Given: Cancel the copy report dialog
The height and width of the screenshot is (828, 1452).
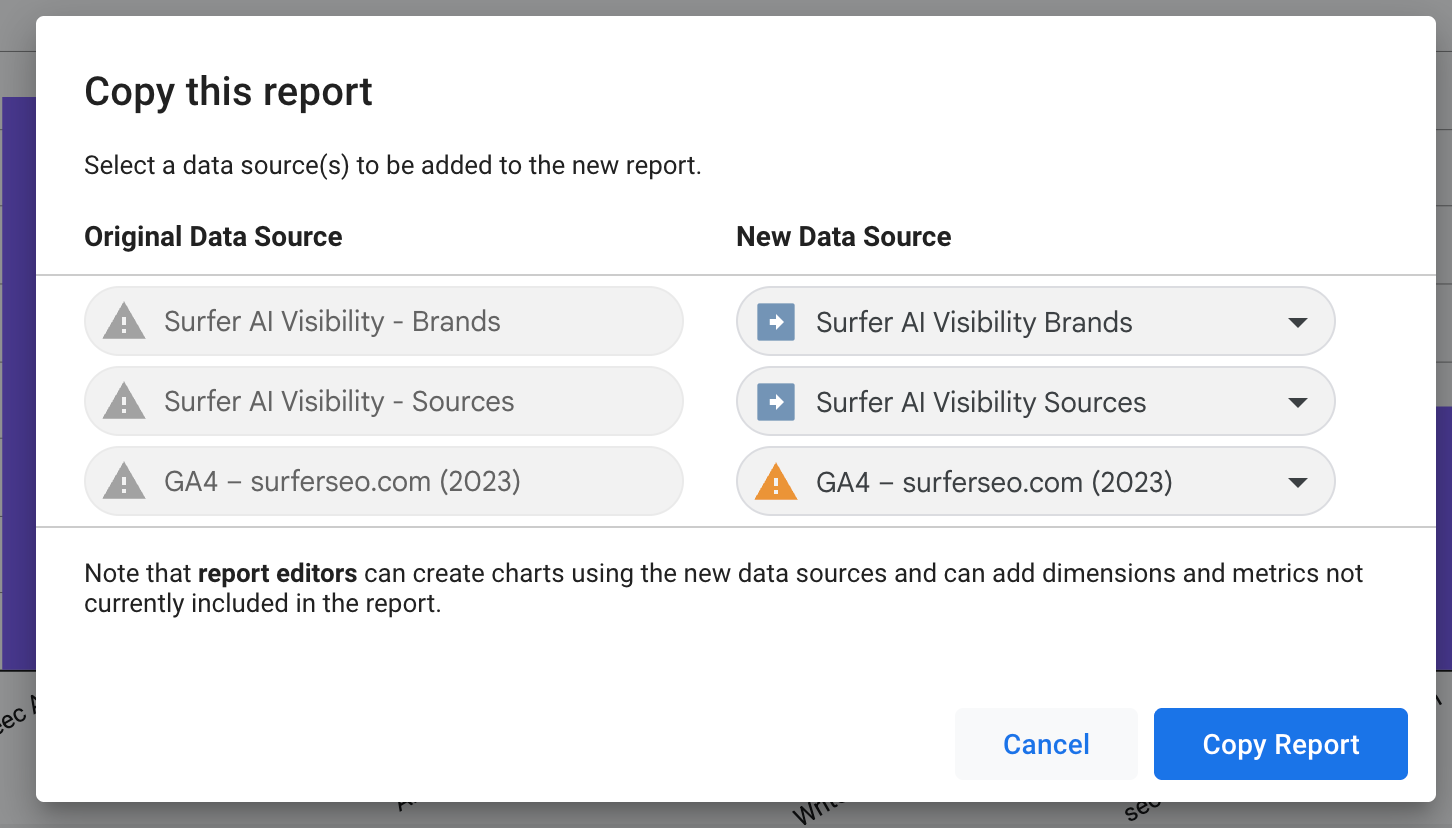Looking at the screenshot, I should click(1046, 744).
